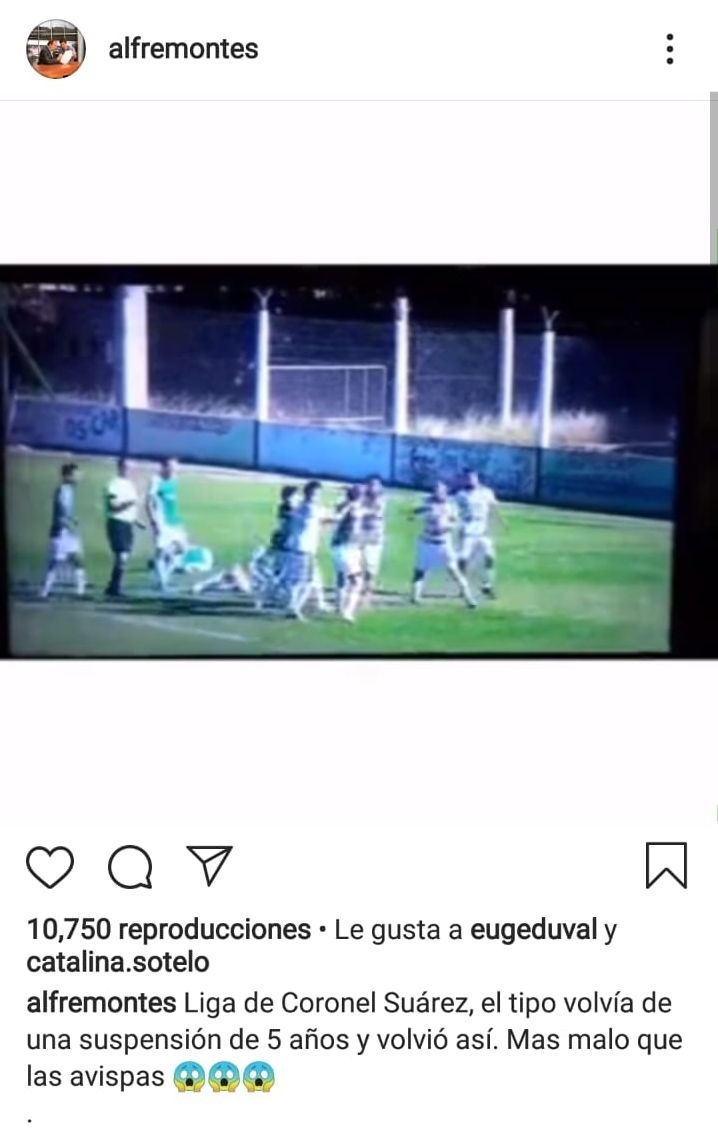Like the post with the heart icon

50,867
